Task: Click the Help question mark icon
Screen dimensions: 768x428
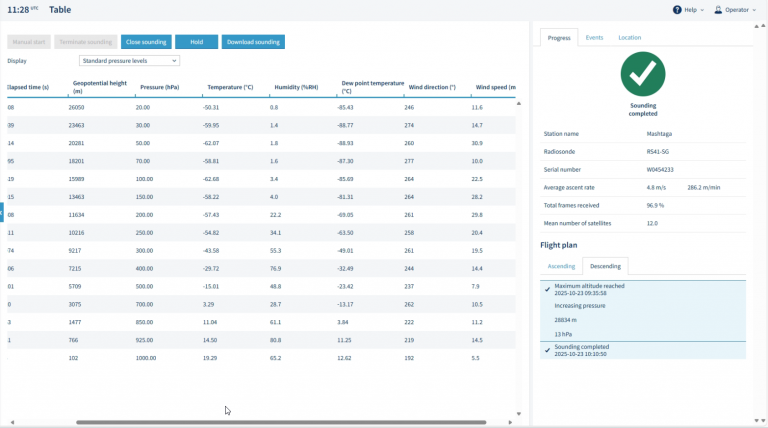Action: click(x=677, y=10)
